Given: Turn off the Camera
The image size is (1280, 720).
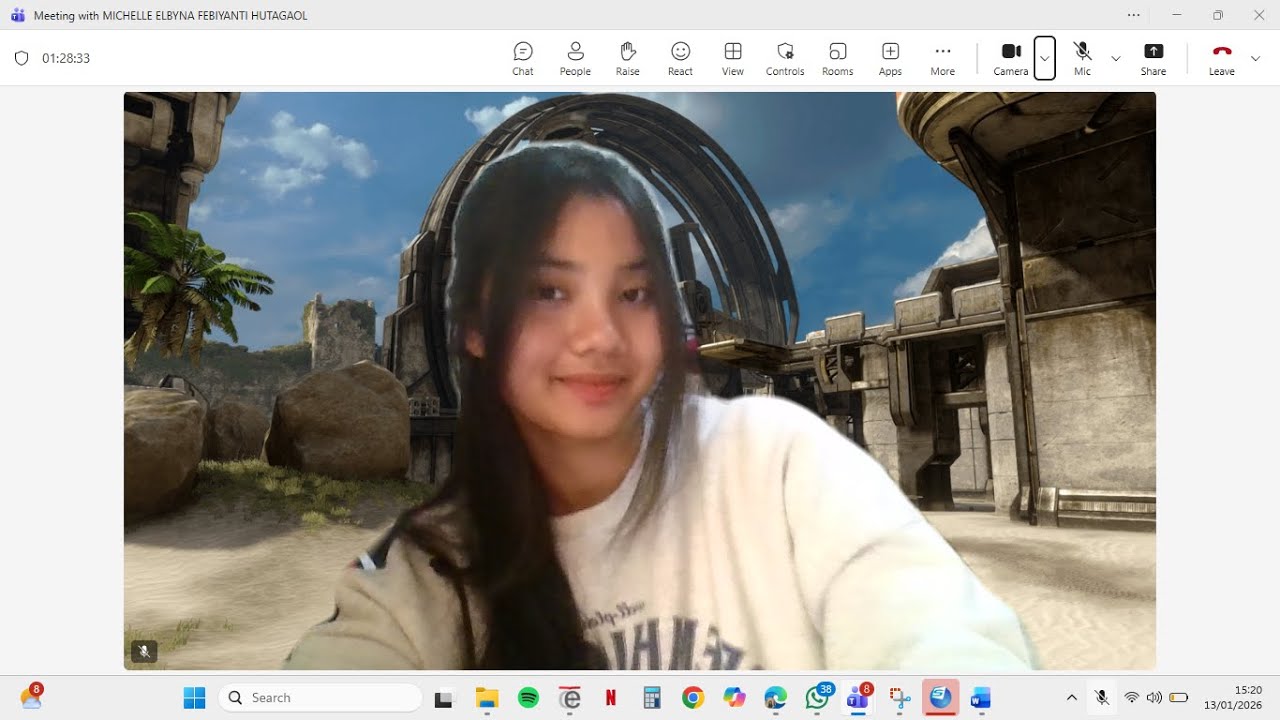Looking at the screenshot, I should click(1010, 58).
